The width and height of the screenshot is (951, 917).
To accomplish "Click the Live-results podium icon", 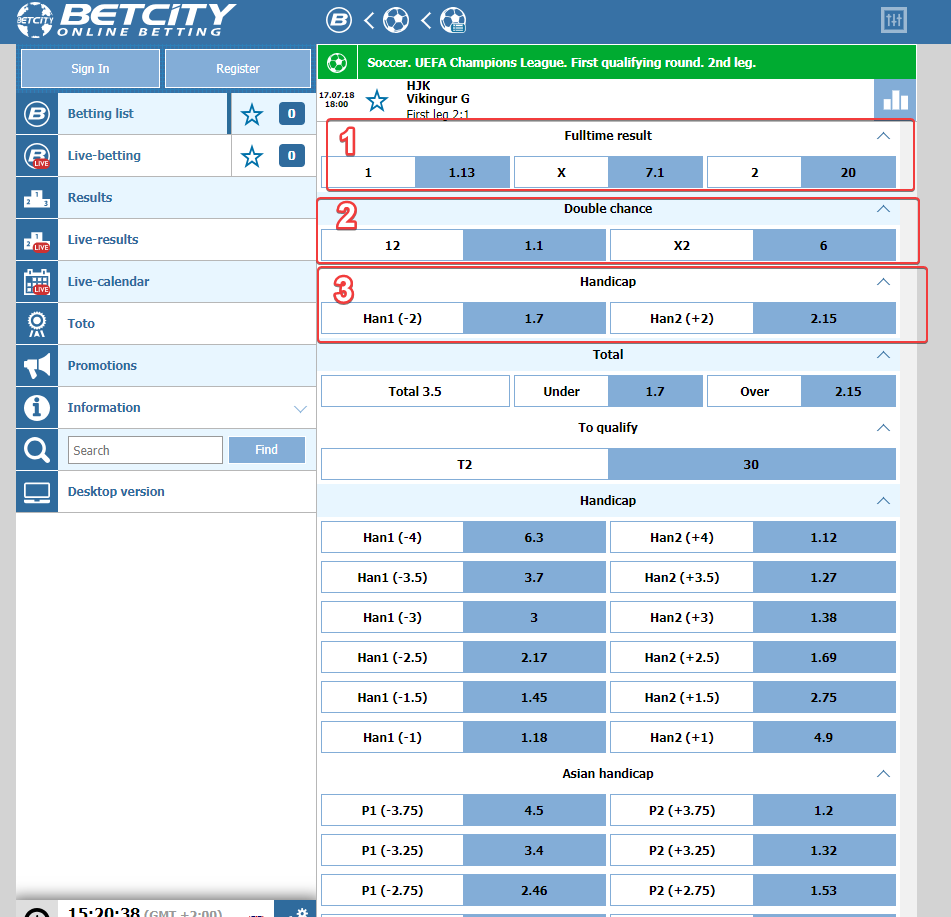I will [37, 240].
